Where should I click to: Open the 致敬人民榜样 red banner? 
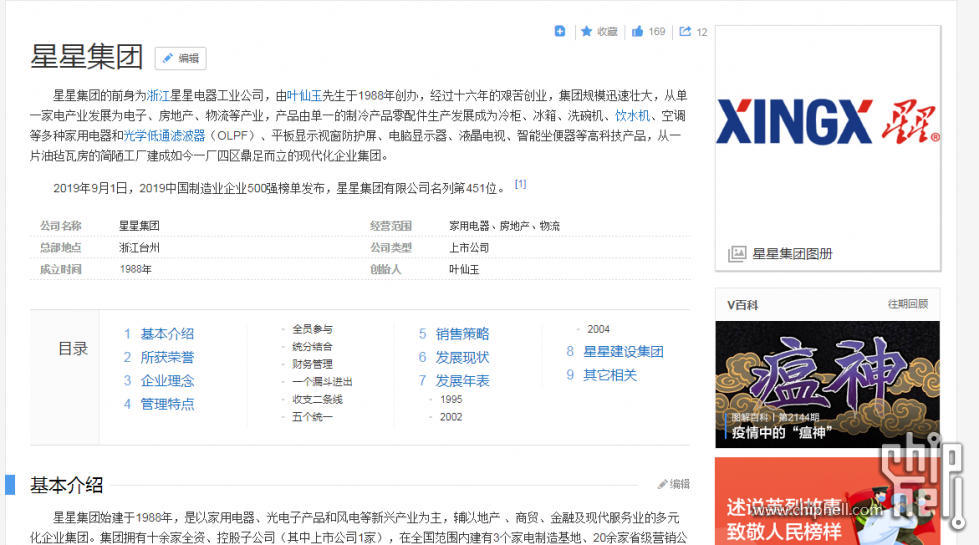(827, 501)
